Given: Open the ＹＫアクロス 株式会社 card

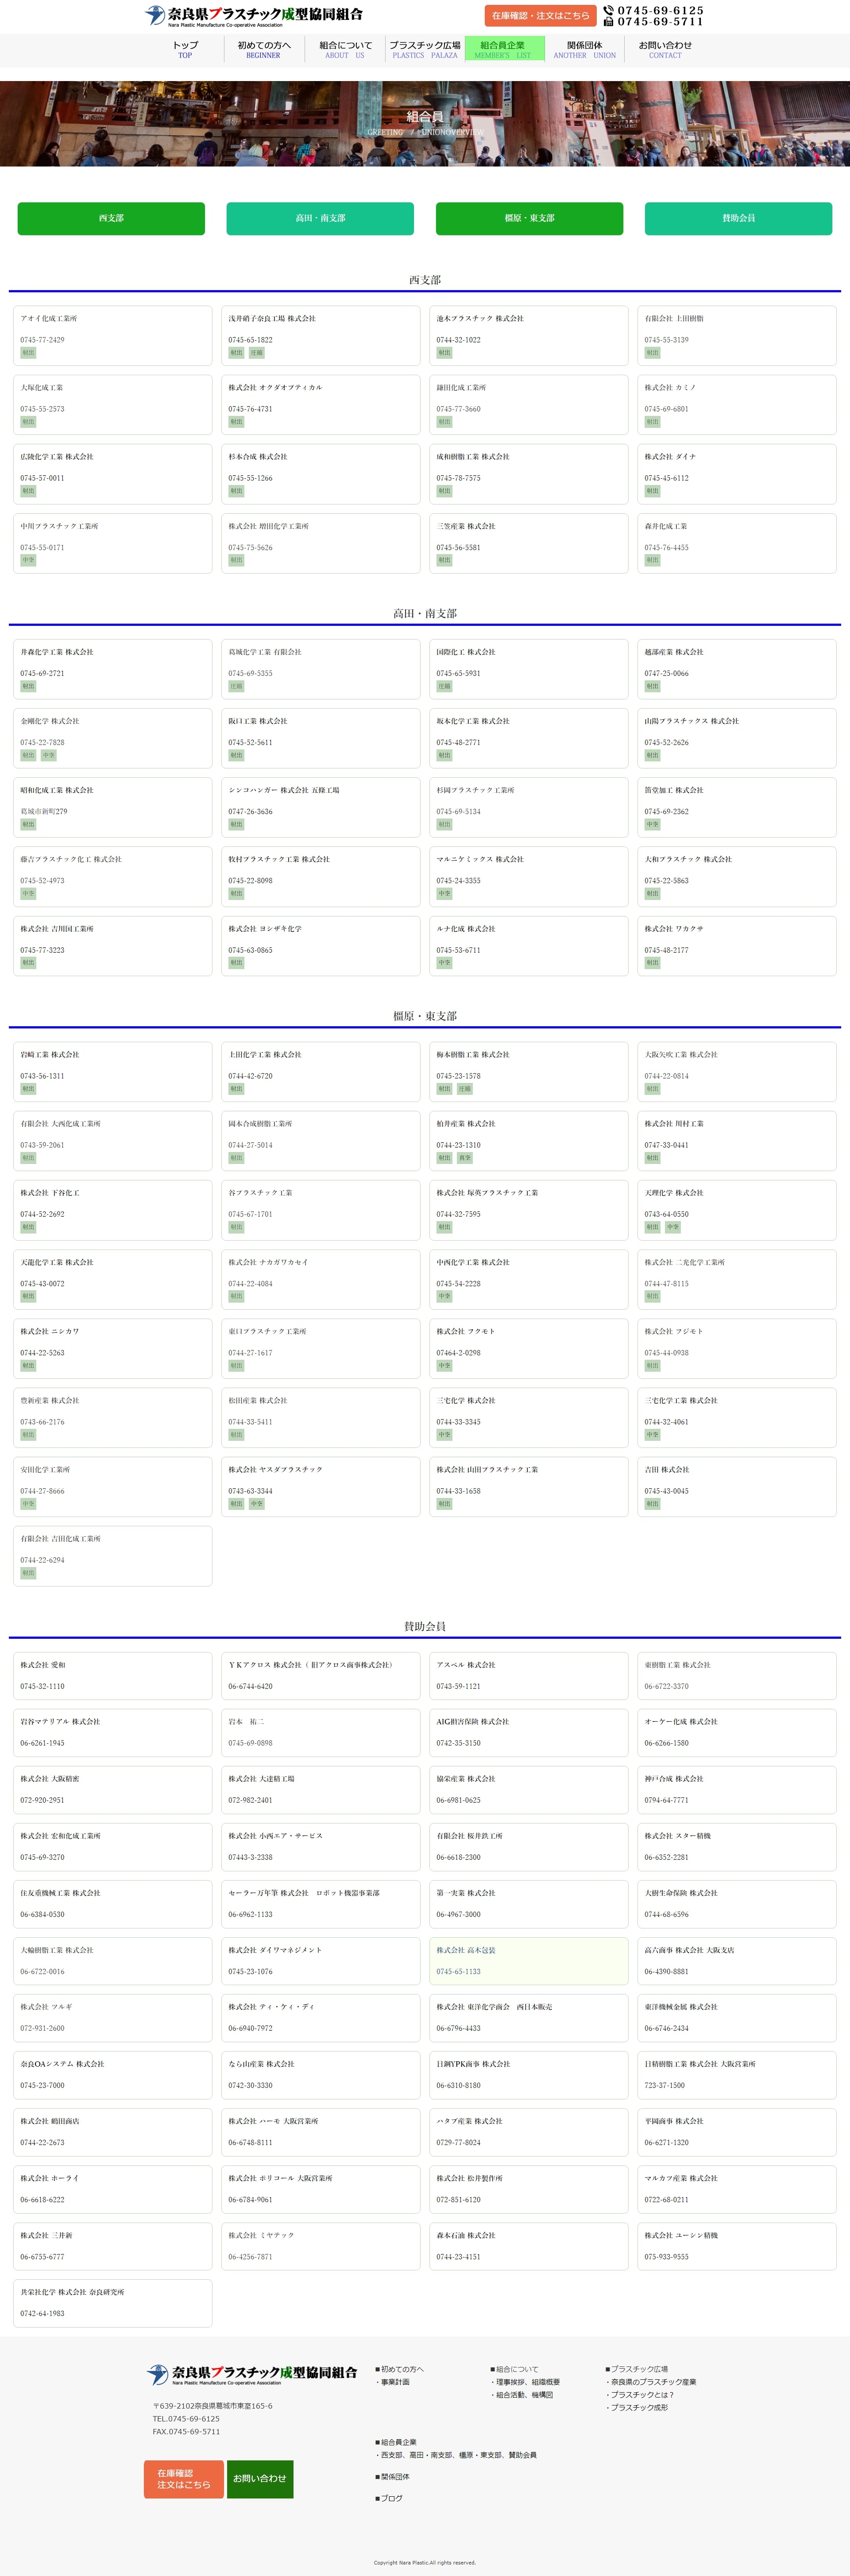Looking at the screenshot, I should tap(321, 1676).
